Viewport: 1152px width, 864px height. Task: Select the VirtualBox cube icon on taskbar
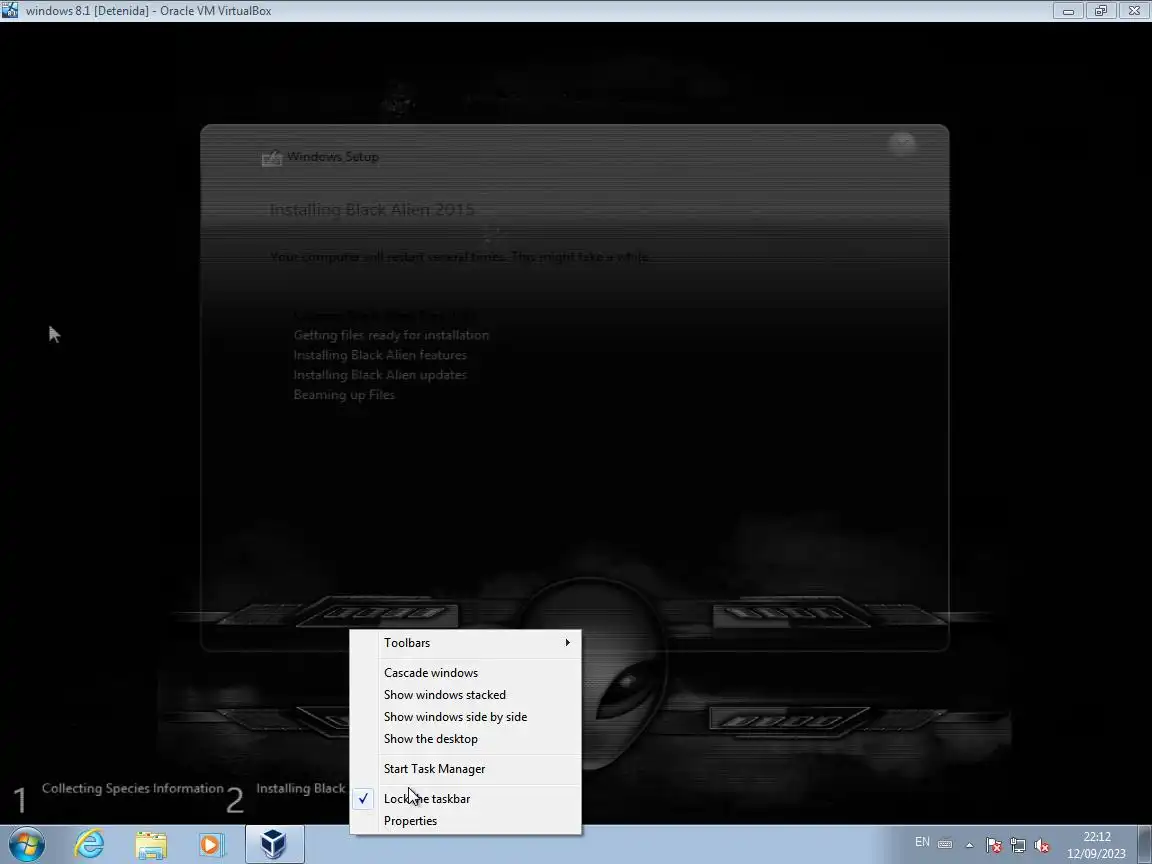(273, 844)
